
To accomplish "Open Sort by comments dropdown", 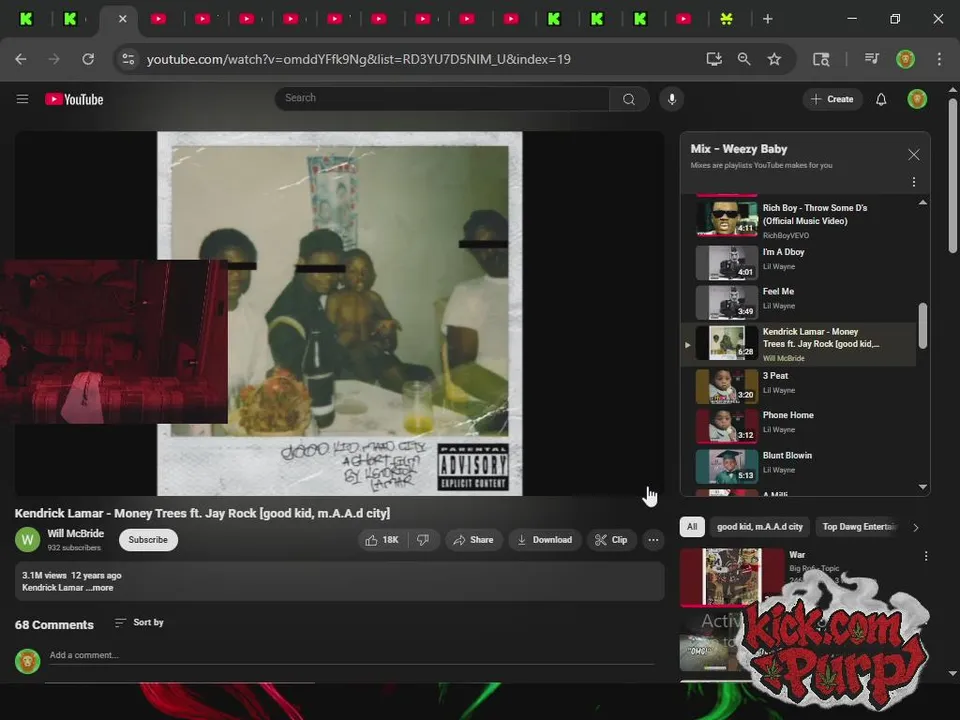I will point(139,623).
